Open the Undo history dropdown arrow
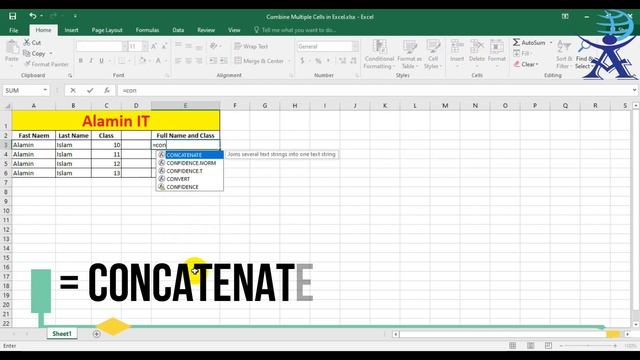Screen dimensions: 640x360 [x=42, y=16]
